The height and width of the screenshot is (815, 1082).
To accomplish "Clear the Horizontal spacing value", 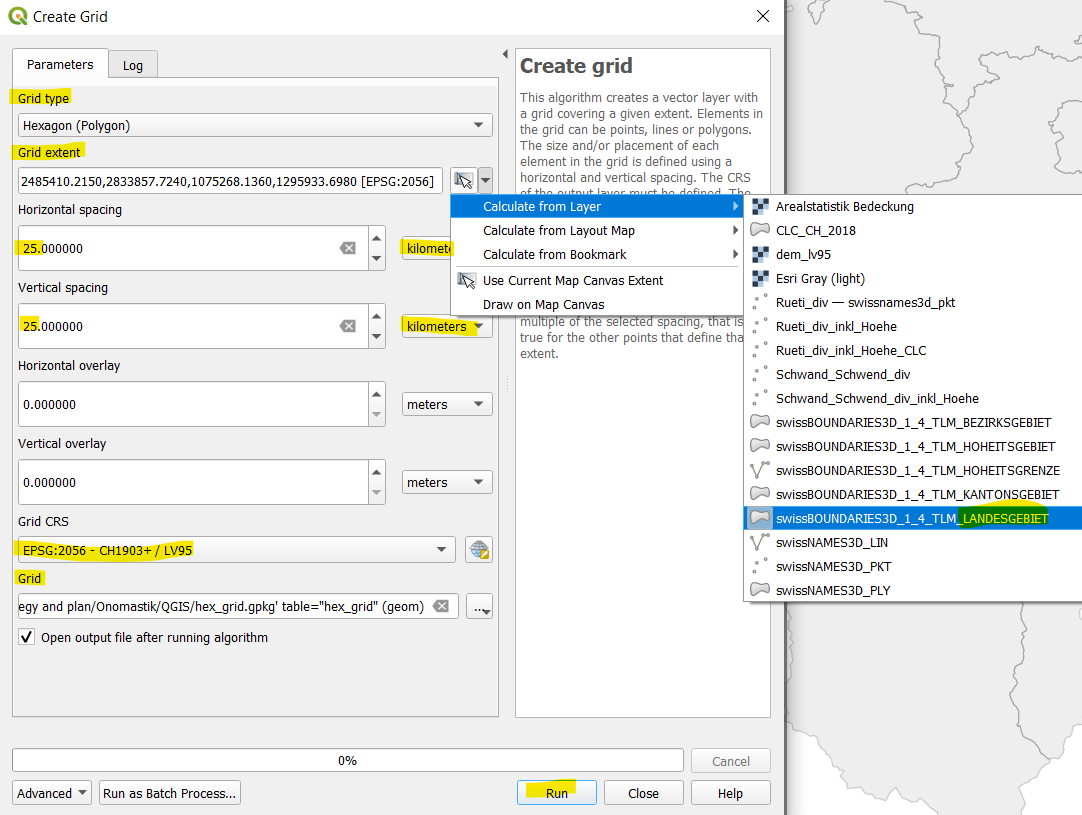I will tap(348, 248).
